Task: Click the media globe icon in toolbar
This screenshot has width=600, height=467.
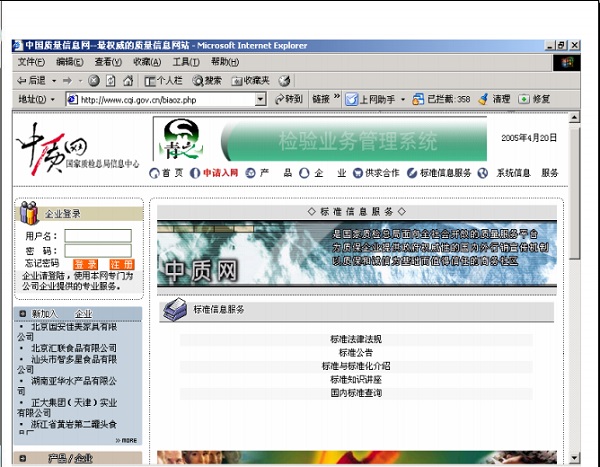Action: (284, 80)
